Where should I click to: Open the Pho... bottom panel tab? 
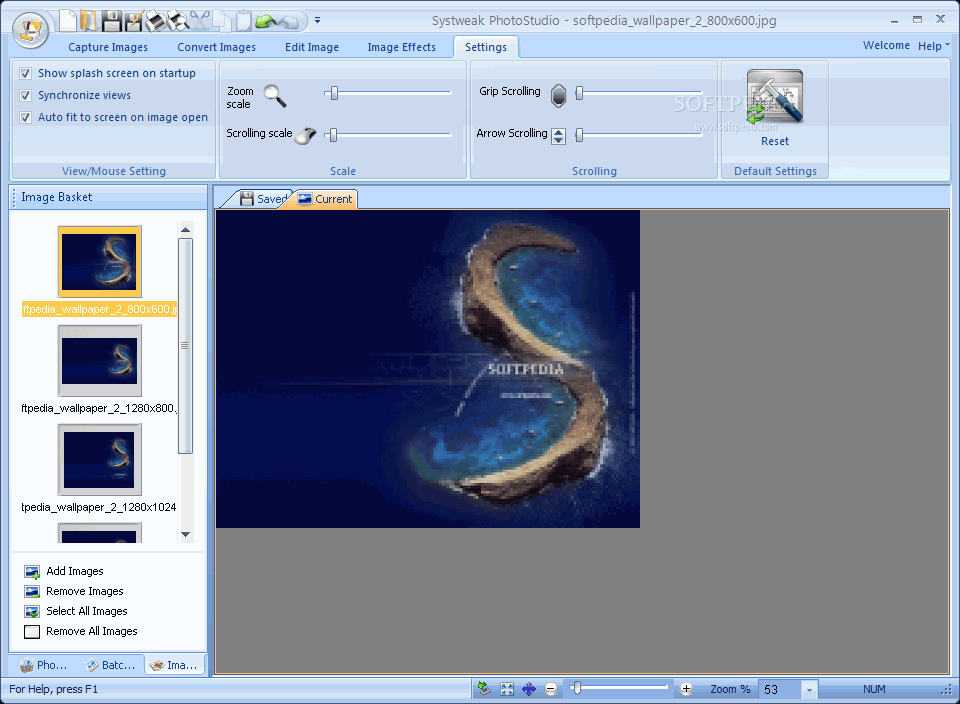43,665
